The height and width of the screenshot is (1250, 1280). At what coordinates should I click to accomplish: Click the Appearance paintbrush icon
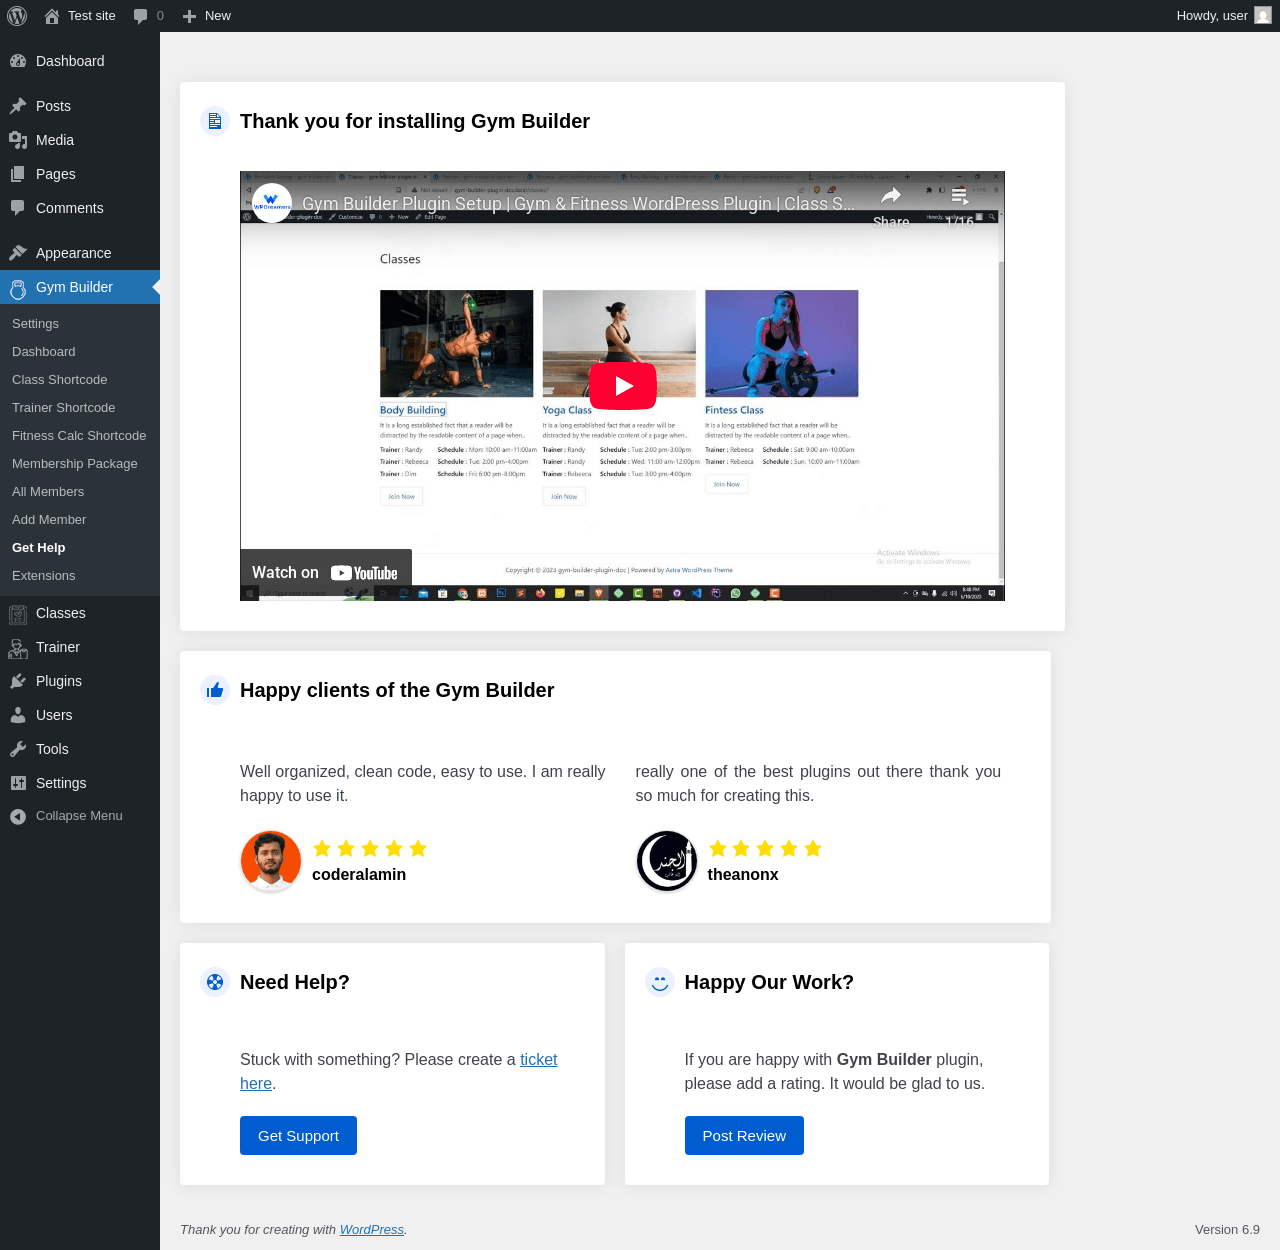pos(18,253)
